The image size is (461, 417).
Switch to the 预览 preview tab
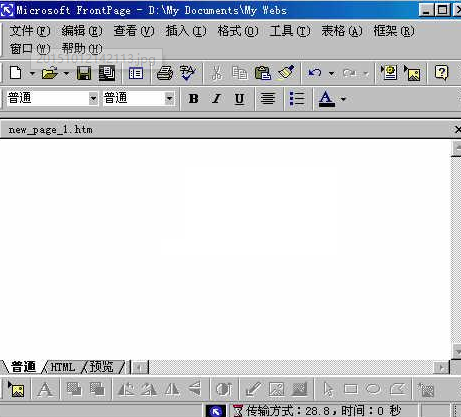pos(102,367)
